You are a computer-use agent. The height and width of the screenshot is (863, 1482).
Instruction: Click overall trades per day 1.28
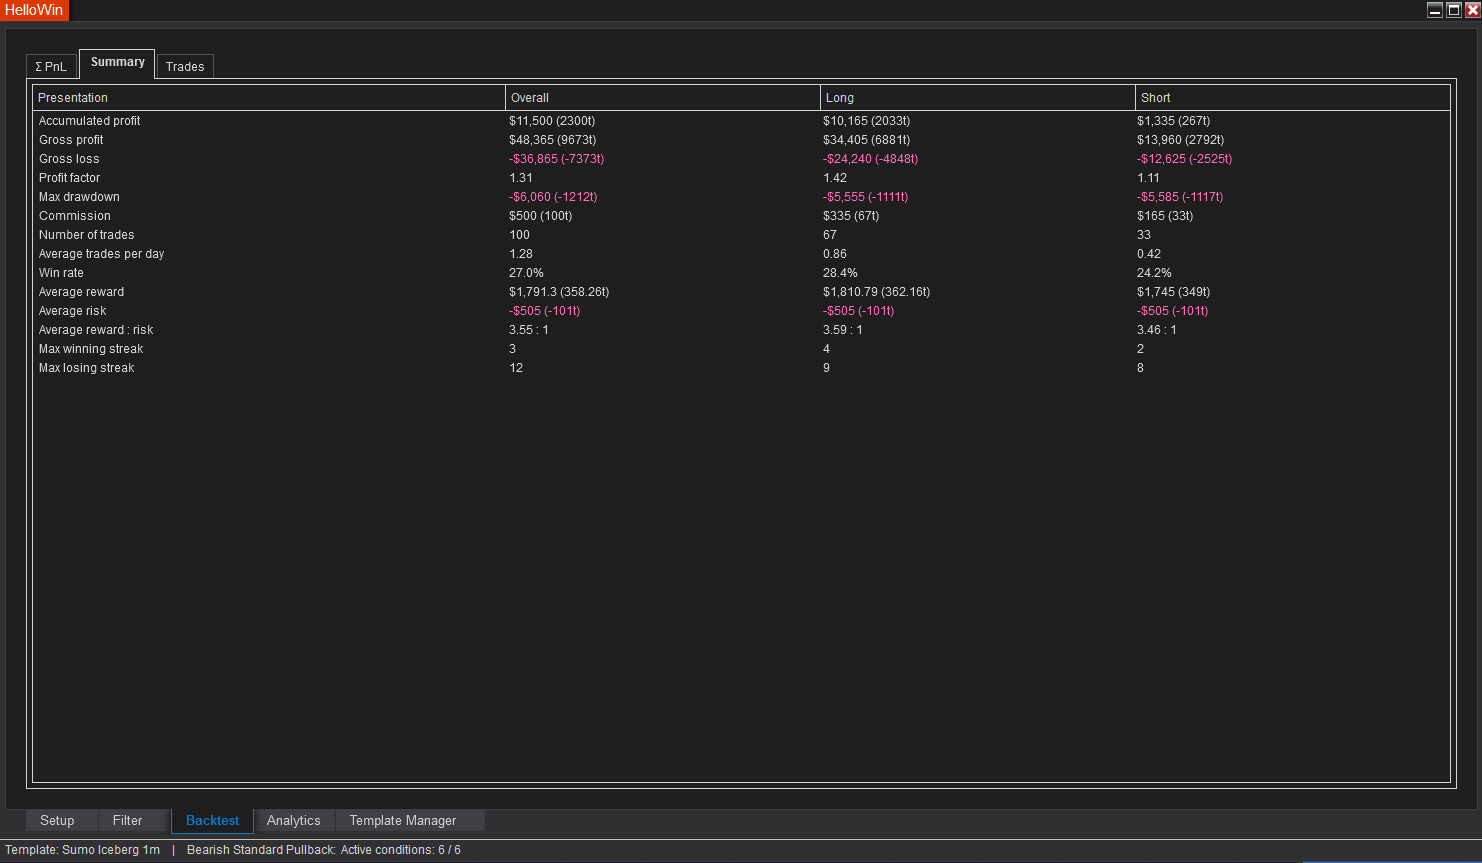click(x=521, y=254)
